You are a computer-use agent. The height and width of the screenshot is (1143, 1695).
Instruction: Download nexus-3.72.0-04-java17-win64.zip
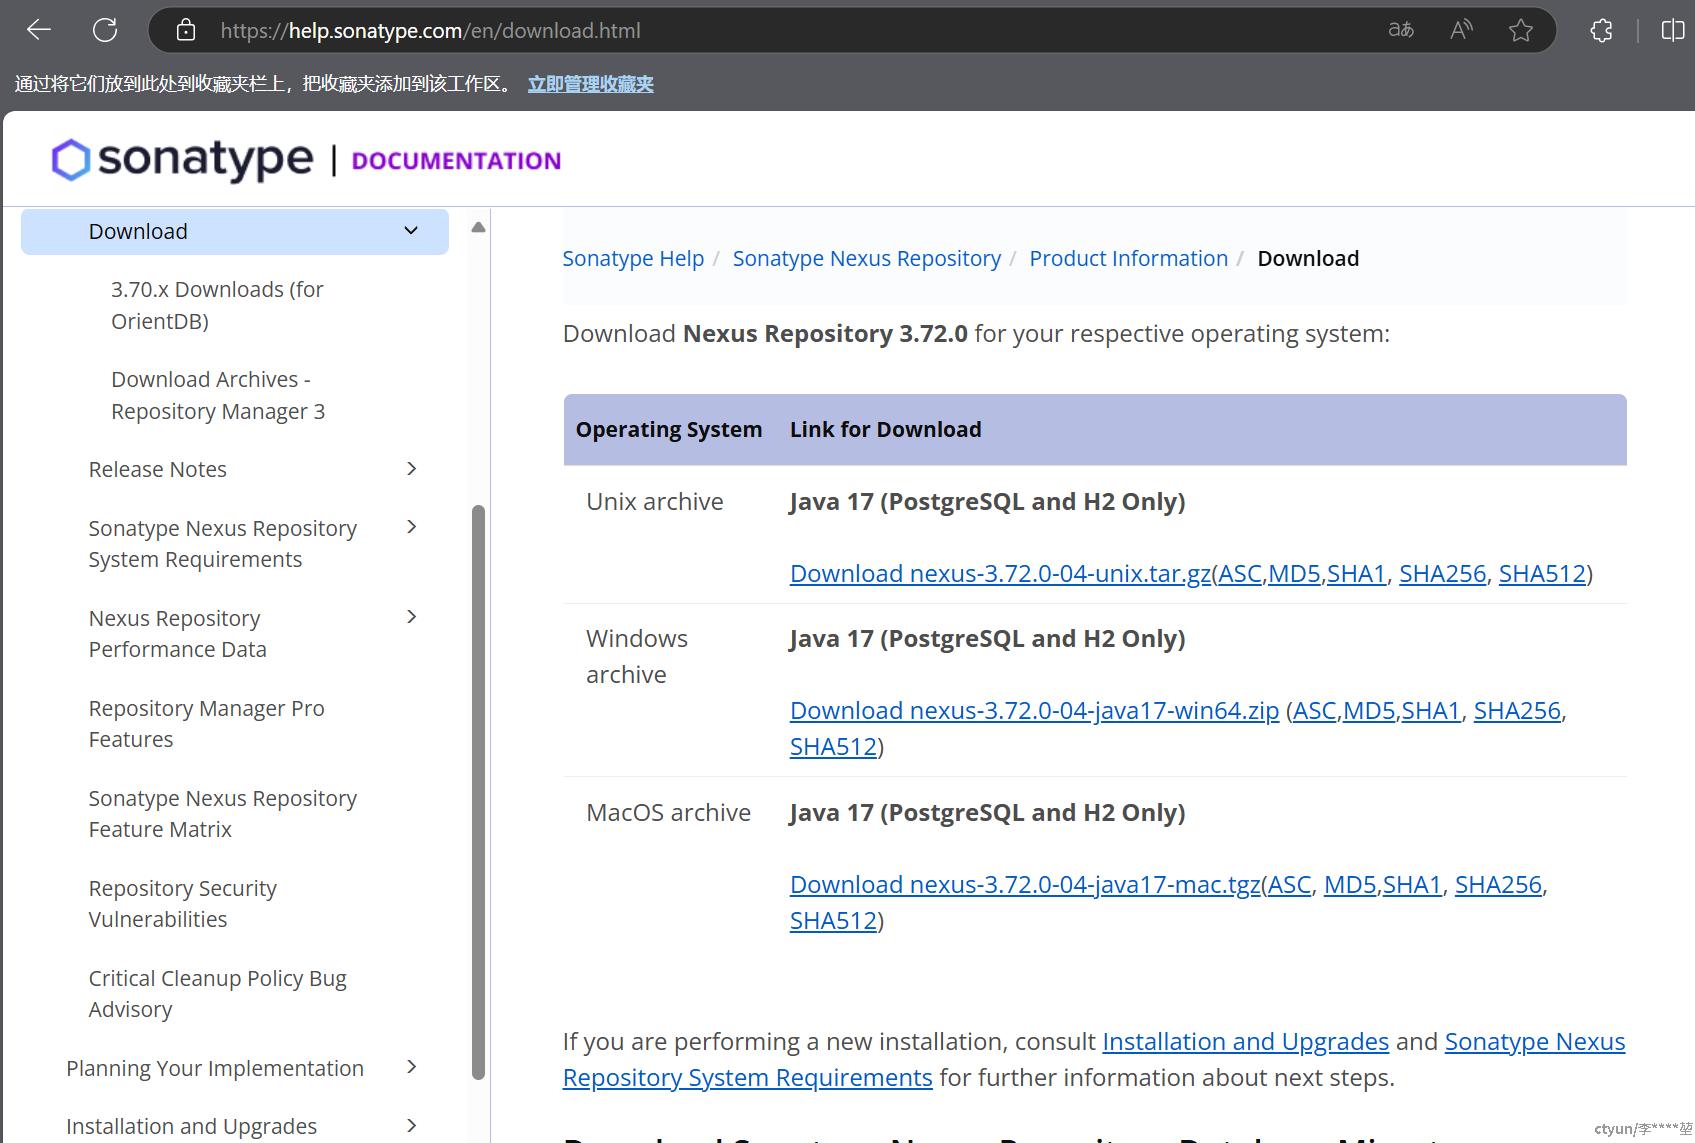click(x=1034, y=710)
